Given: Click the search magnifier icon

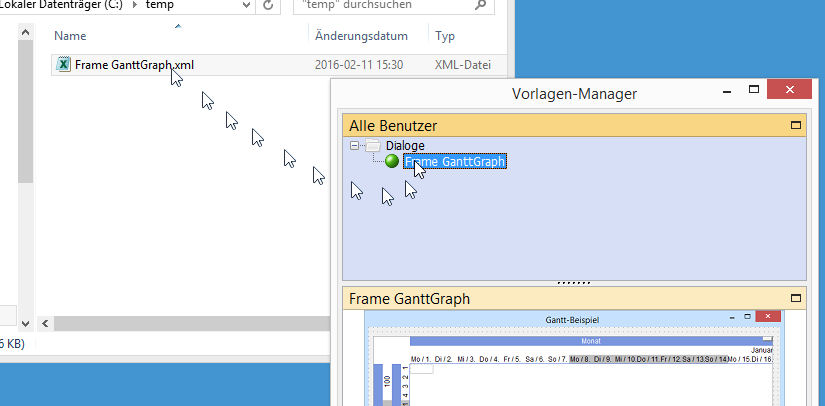Looking at the screenshot, I should tap(481, 5).
